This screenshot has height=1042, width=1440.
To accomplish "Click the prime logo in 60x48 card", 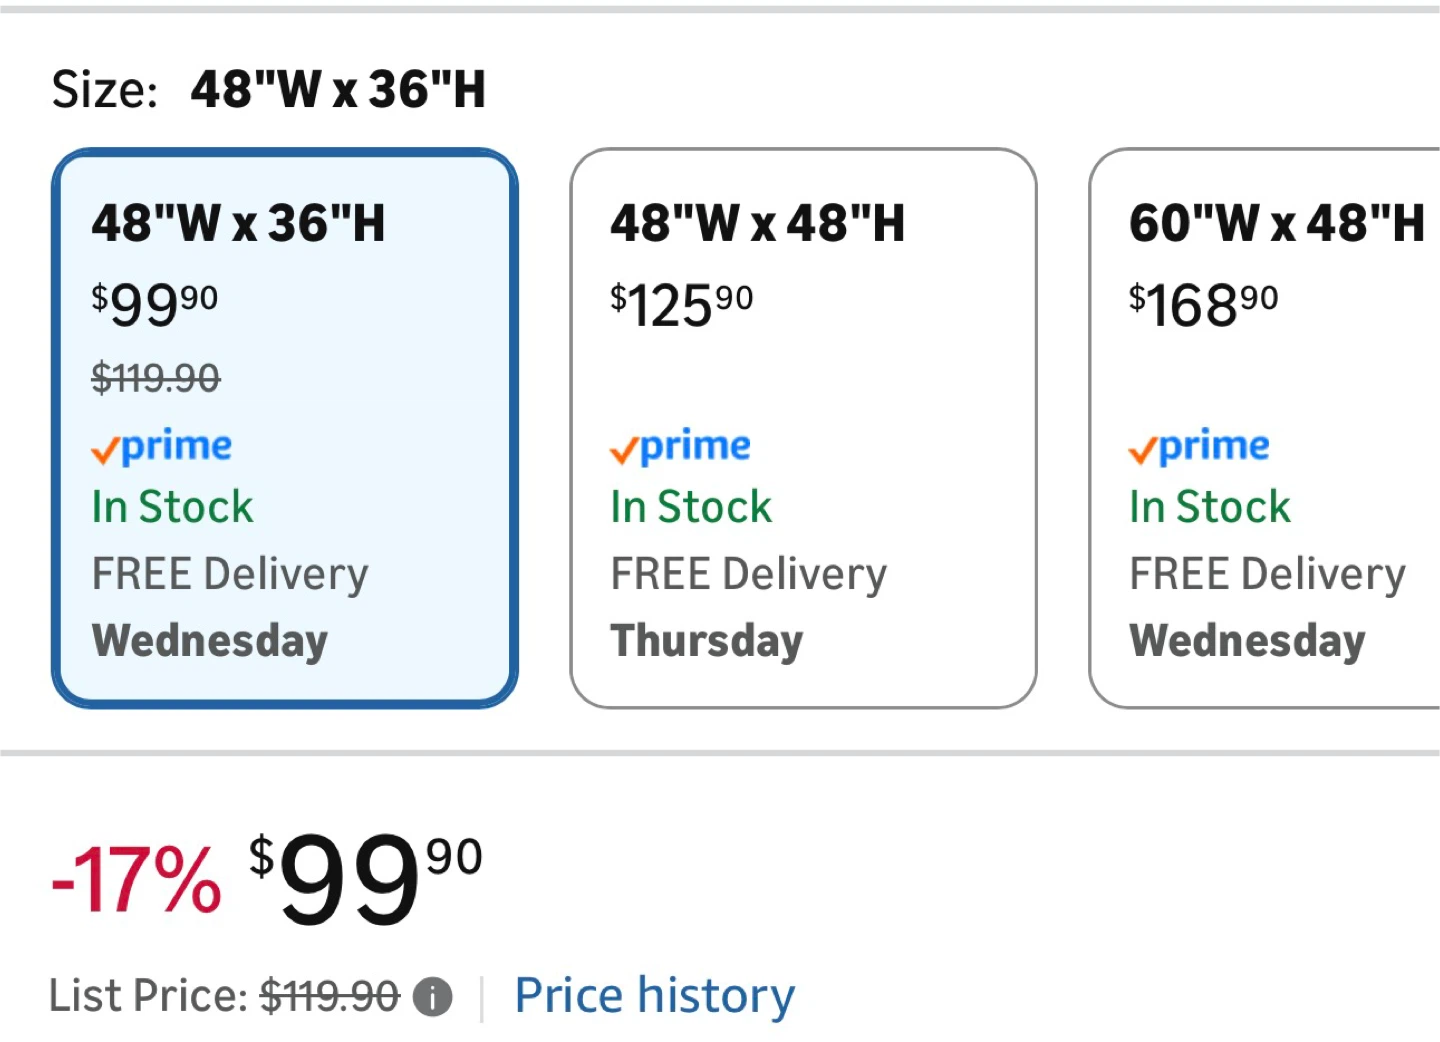I will [1199, 446].
